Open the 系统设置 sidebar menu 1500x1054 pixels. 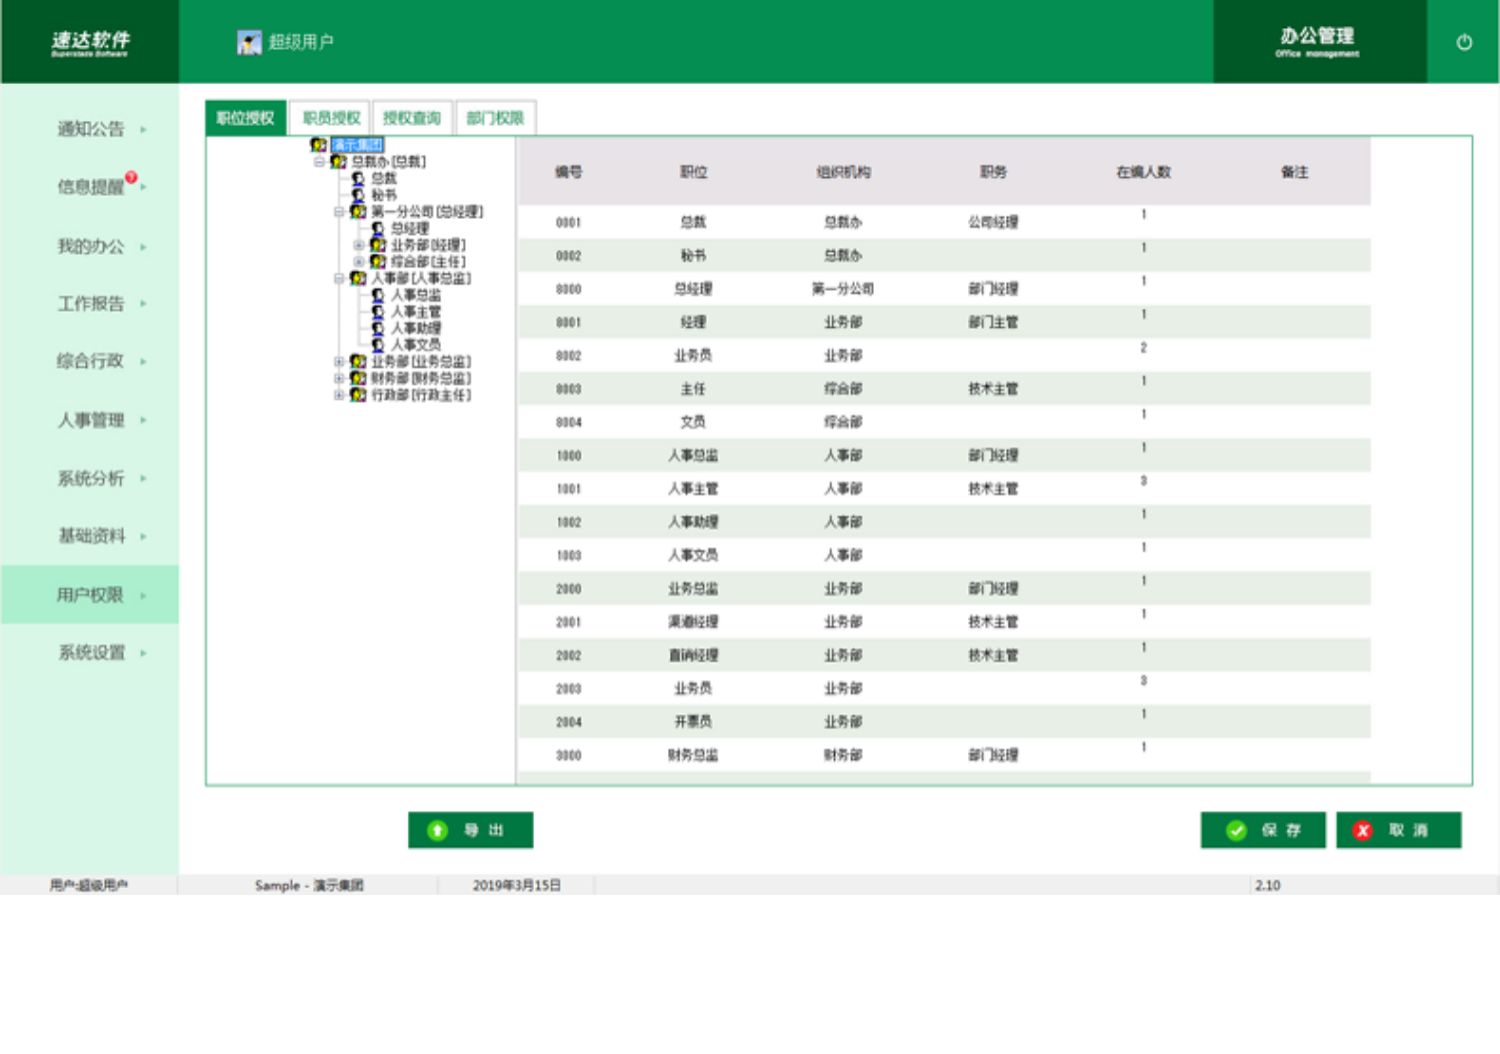pos(90,653)
